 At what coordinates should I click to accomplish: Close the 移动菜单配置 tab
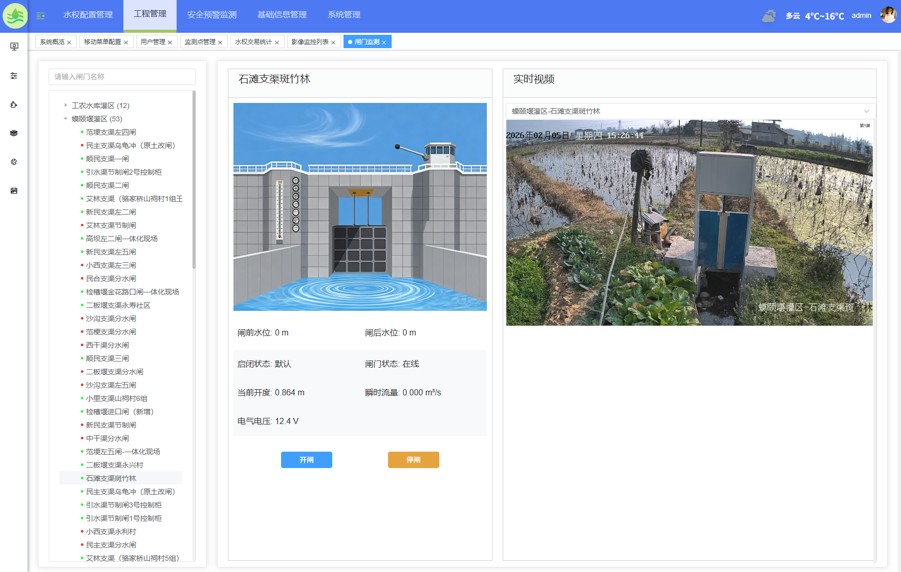(126, 43)
